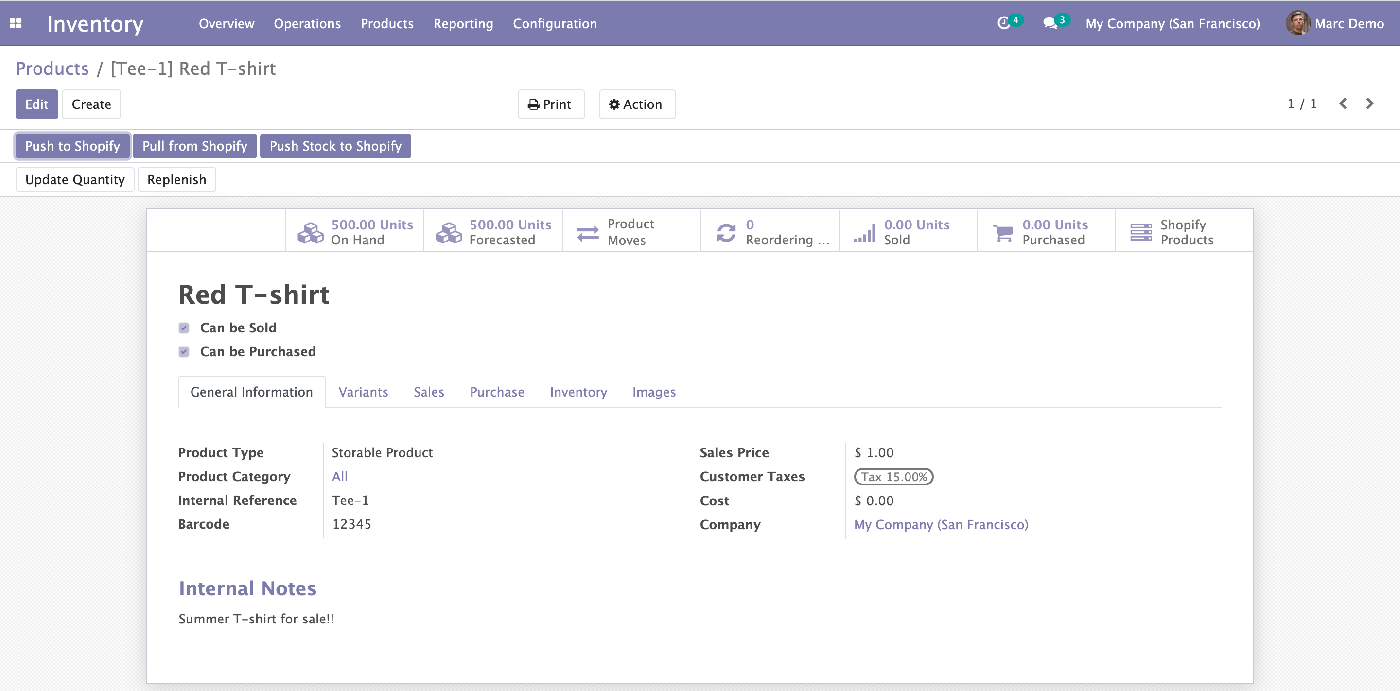Click the Push to Shopify button

tap(73, 146)
